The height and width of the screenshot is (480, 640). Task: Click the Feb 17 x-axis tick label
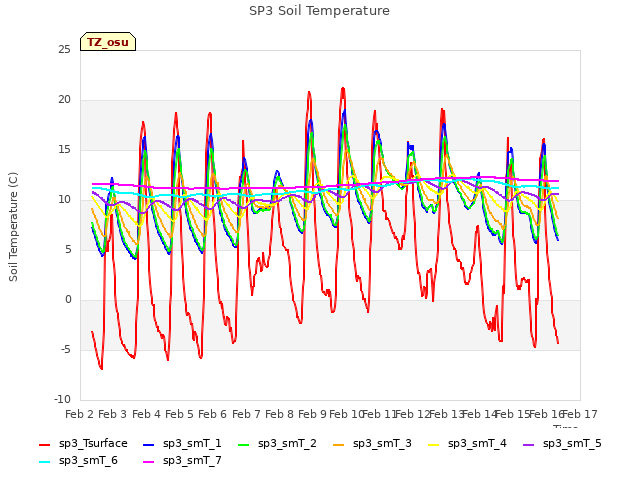(580, 414)
